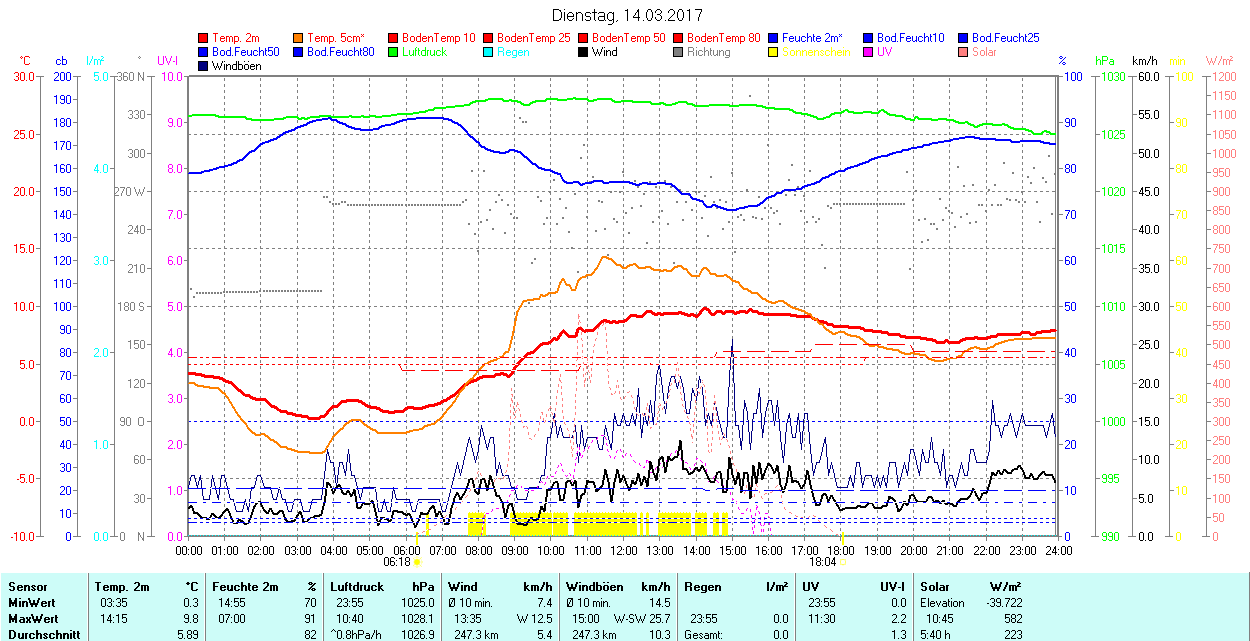Click the maximum wind value W 12.5
Image resolution: width=1250 pixels, height=641 pixels.
(535, 619)
